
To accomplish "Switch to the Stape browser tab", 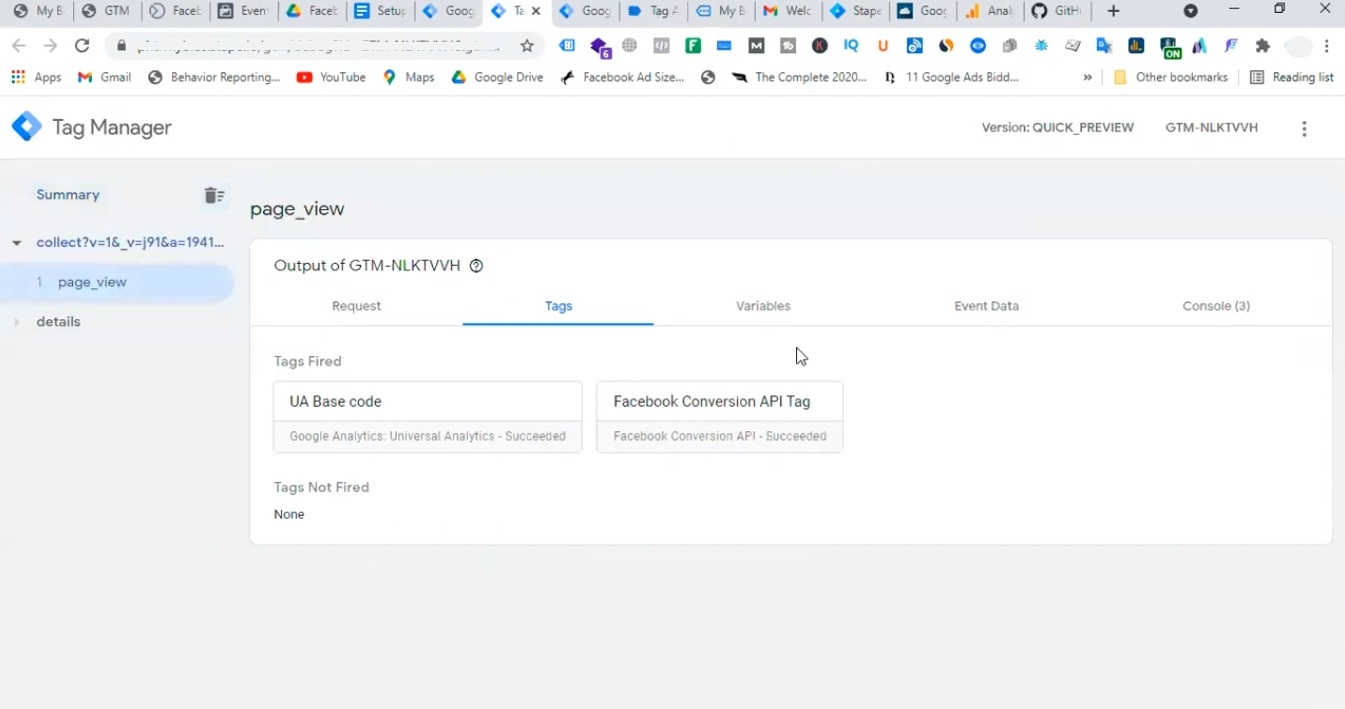I will pos(853,11).
